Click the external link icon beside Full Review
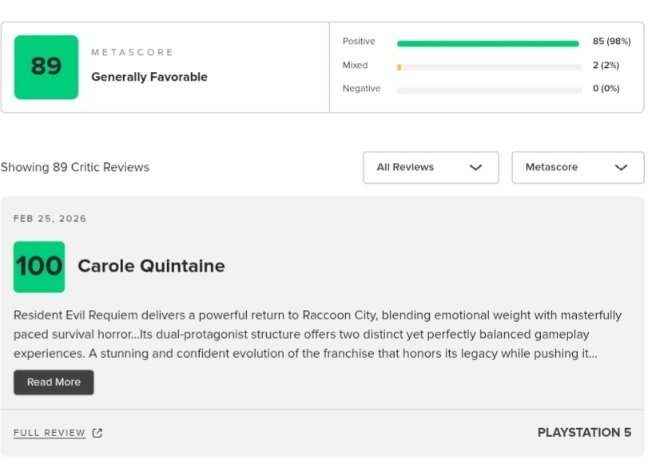 (x=97, y=433)
